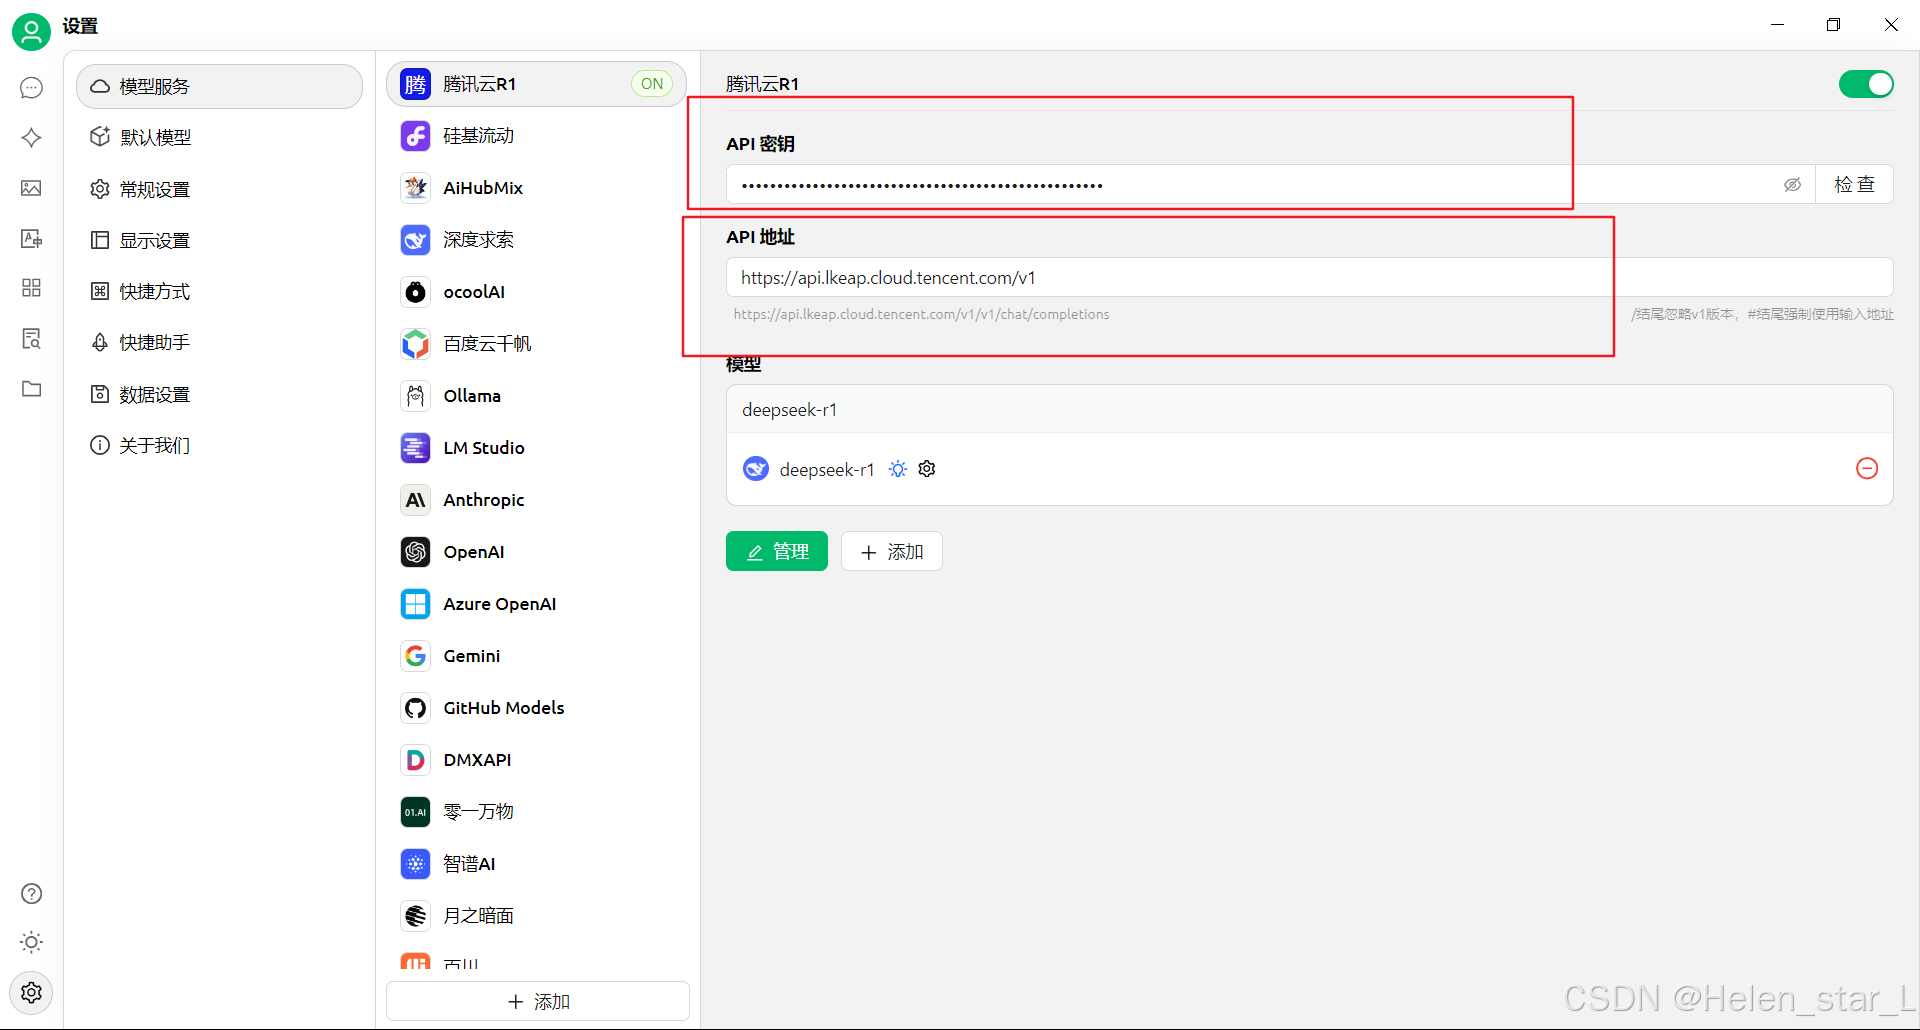This screenshot has height=1030, width=1920.
Task: Select GitHub Models provider
Action: click(536, 708)
